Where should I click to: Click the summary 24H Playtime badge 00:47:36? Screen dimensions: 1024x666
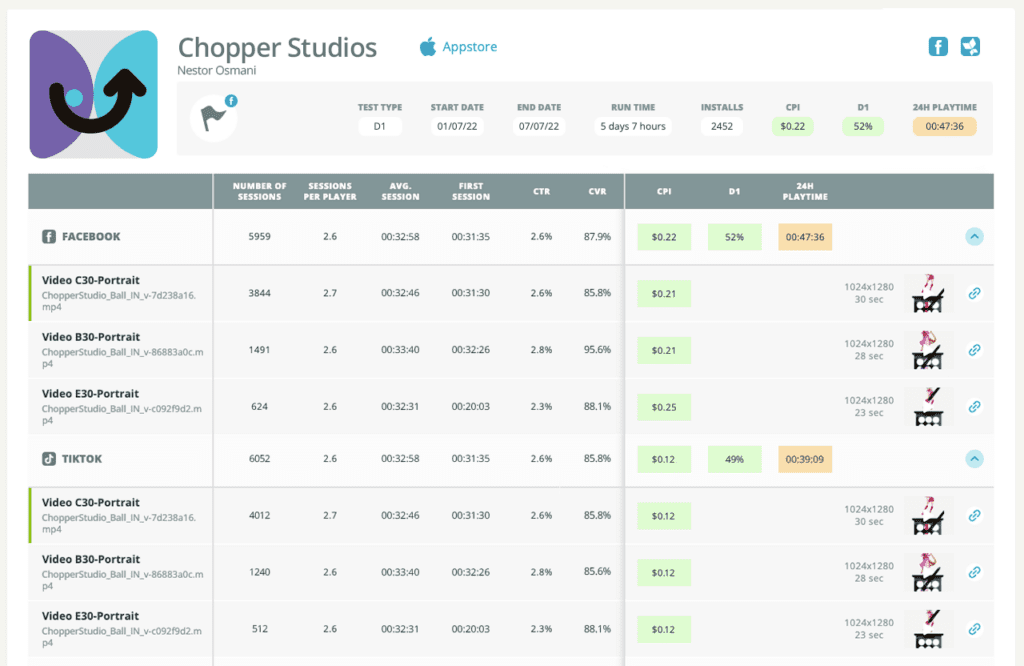(944, 126)
